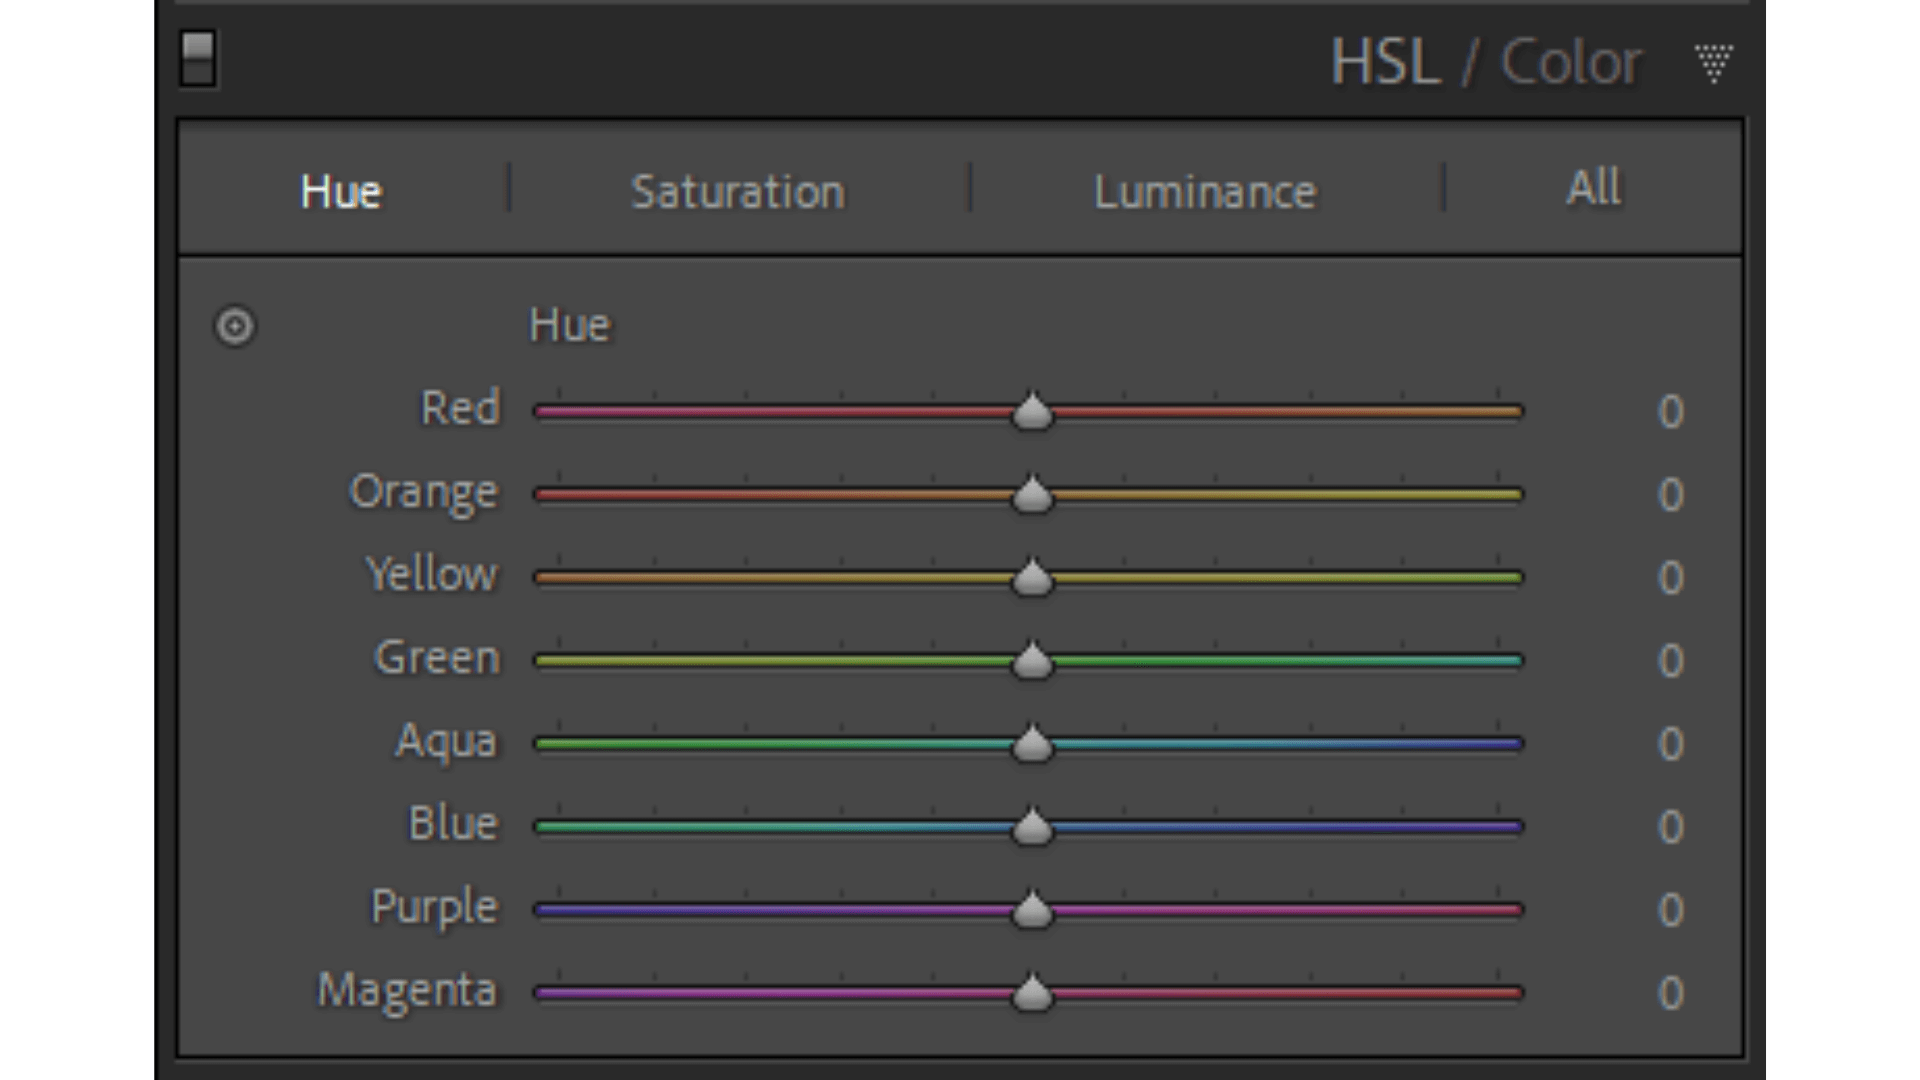
Task: Switch to the Hue tab
Action: click(x=341, y=191)
